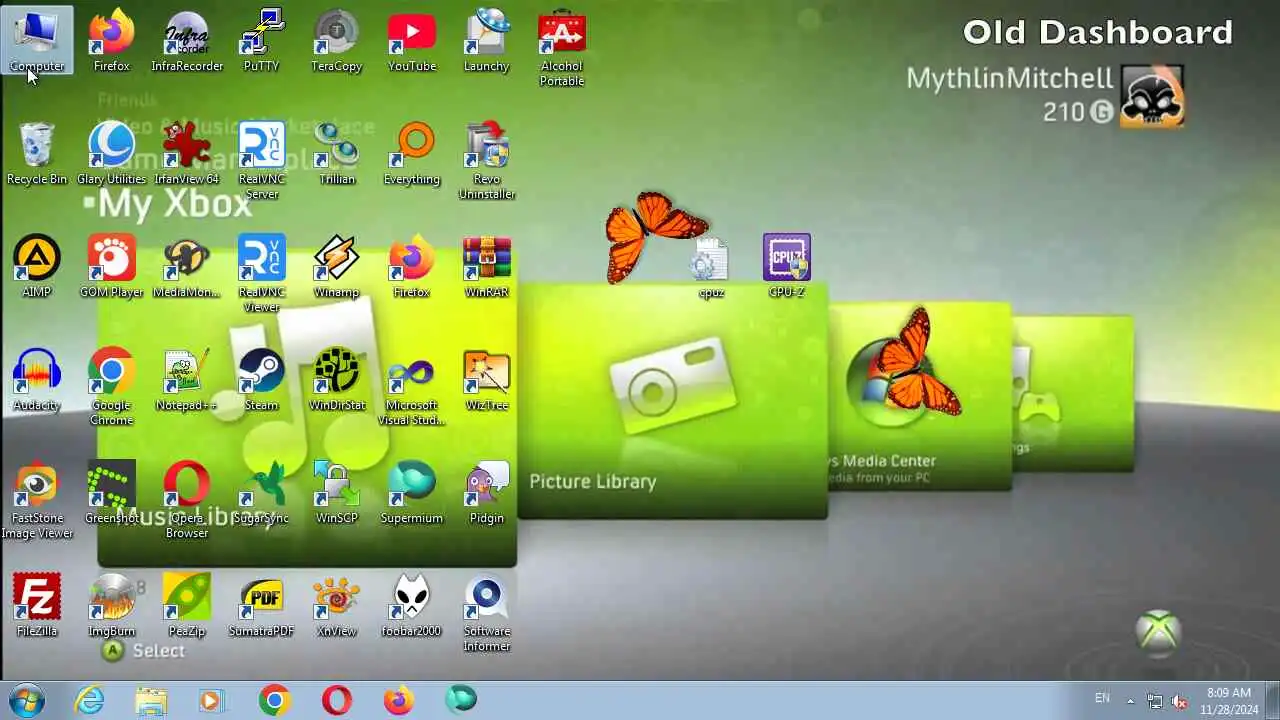
Task: Open the Software Informer shortcut
Action: click(x=487, y=613)
